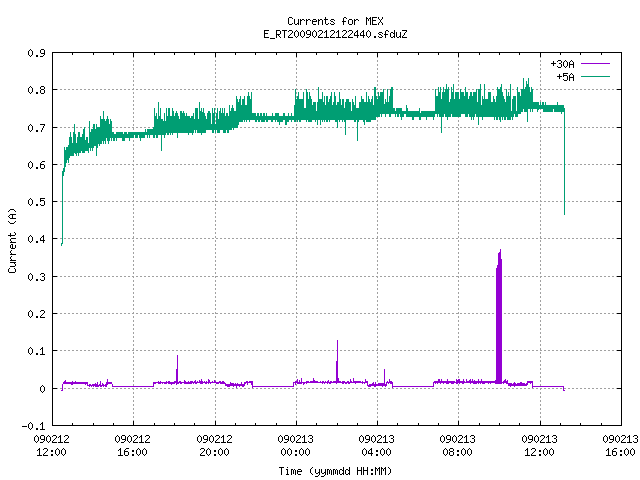Click the green +5A drop at the plot end

(x=564, y=163)
